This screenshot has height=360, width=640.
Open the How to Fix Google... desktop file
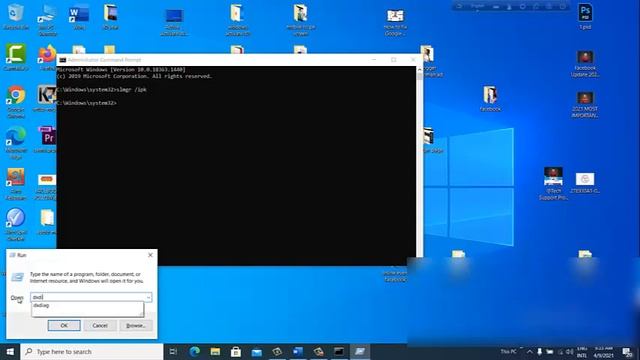click(x=395, y=22)
